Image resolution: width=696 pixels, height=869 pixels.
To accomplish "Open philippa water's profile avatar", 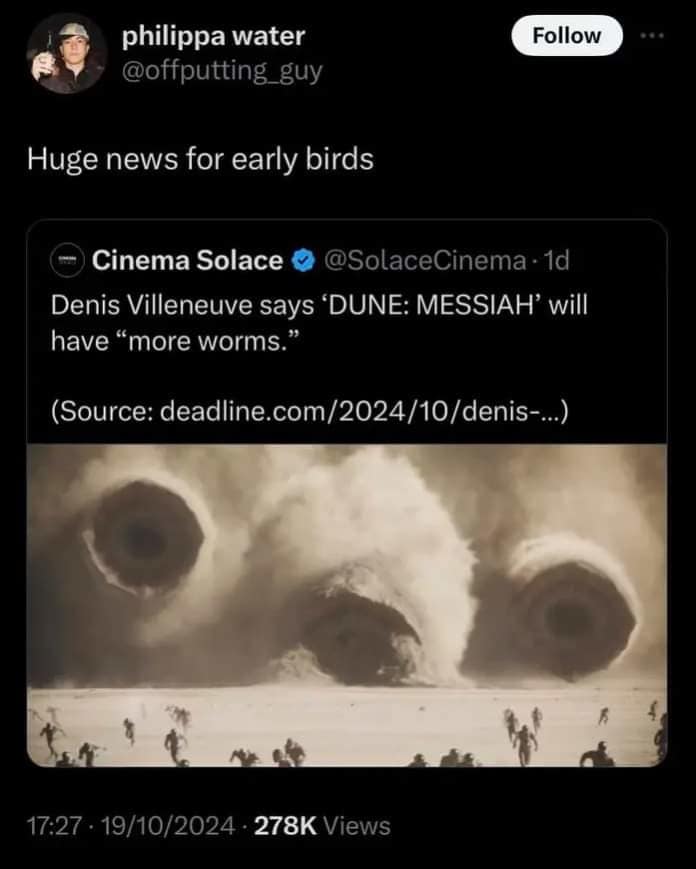I will (65, 53).
